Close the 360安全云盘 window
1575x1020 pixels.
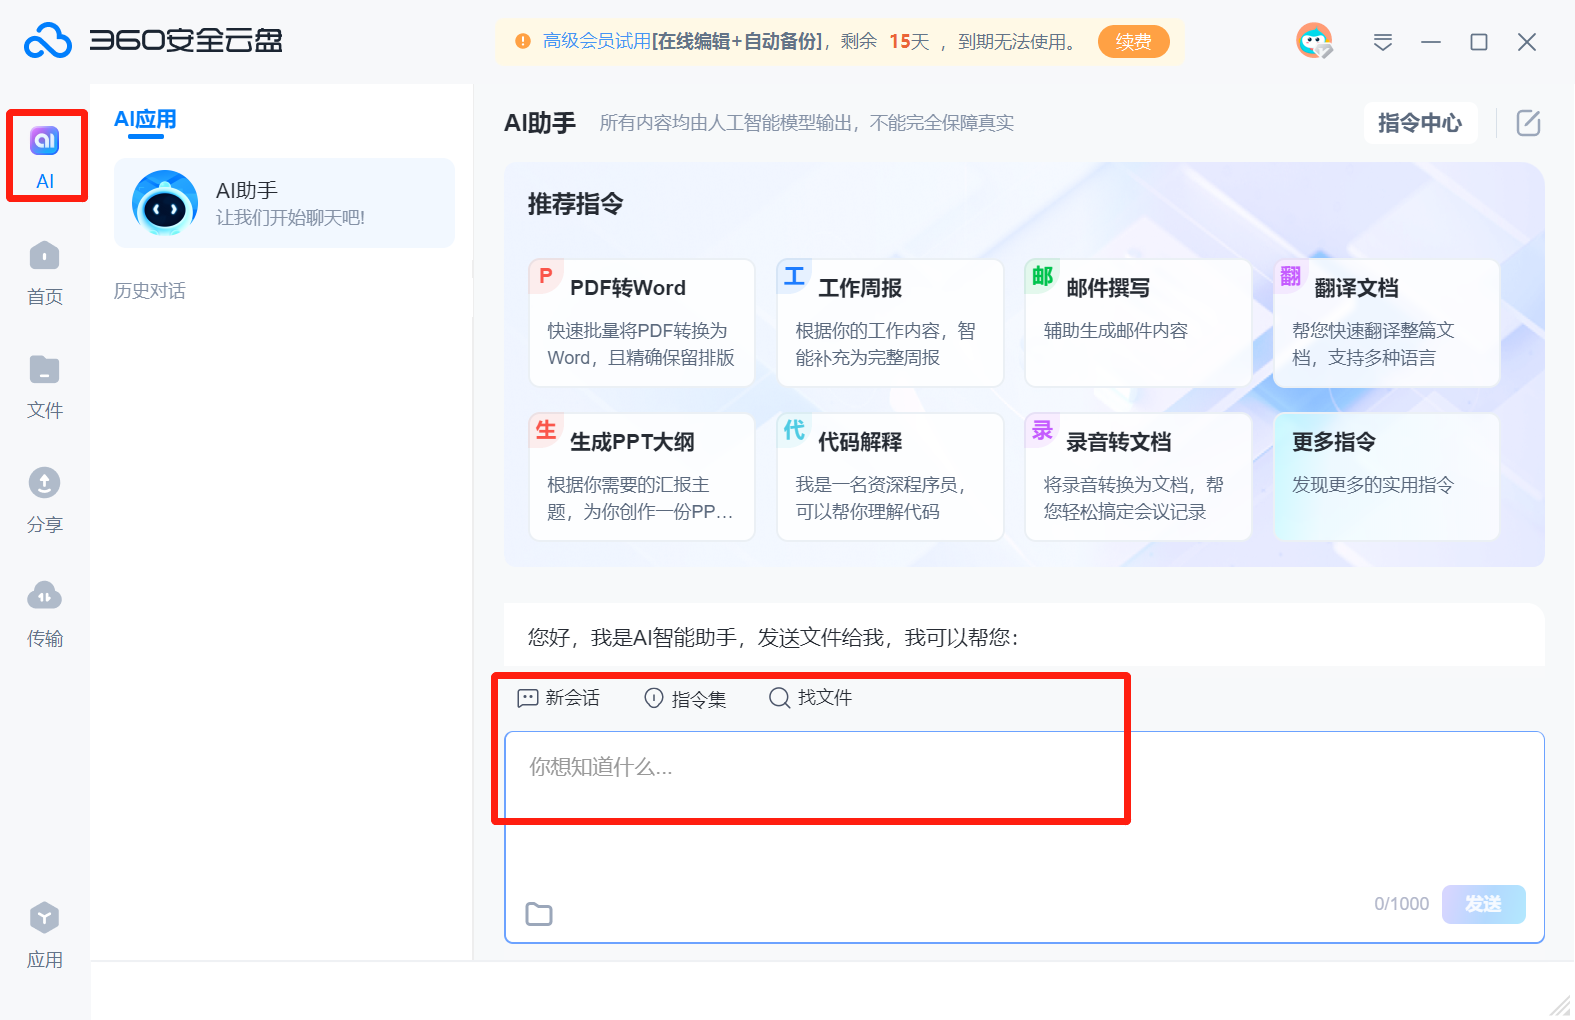tap(1527, 42)
